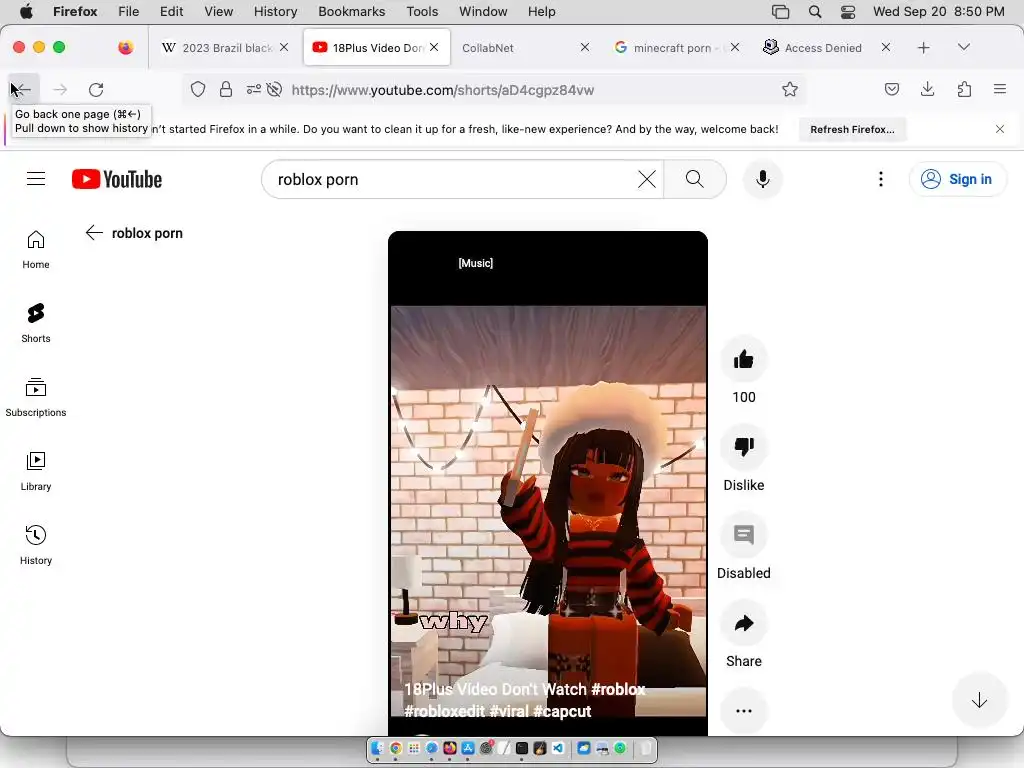Open Firefox View pinned tab

pyautogui.click(x=125, y=47)
